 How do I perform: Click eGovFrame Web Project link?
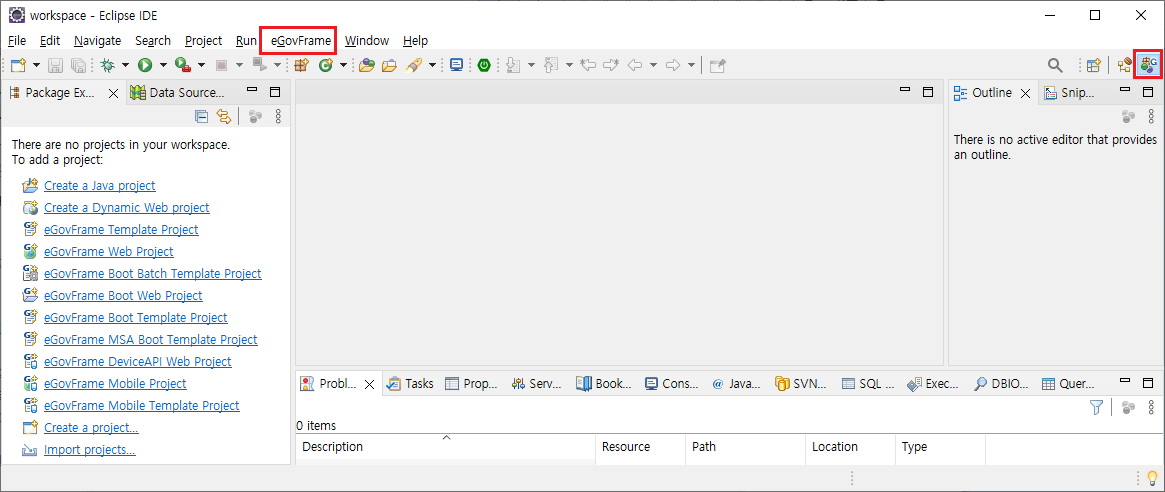[108, 252]
